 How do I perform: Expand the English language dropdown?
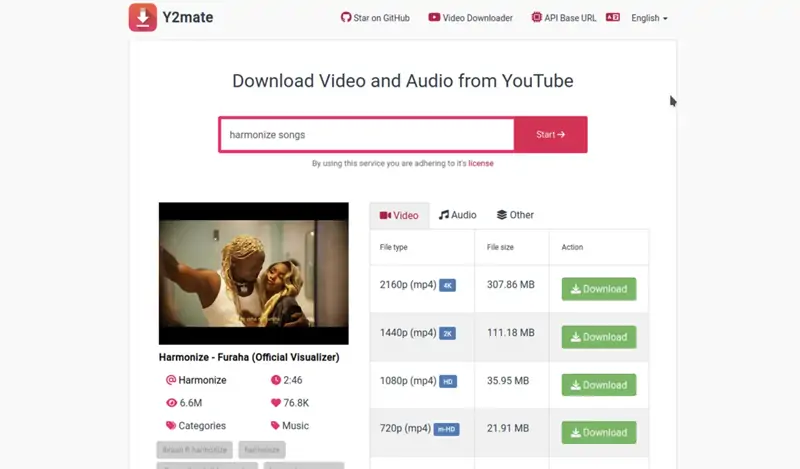(x=649, y=18)
